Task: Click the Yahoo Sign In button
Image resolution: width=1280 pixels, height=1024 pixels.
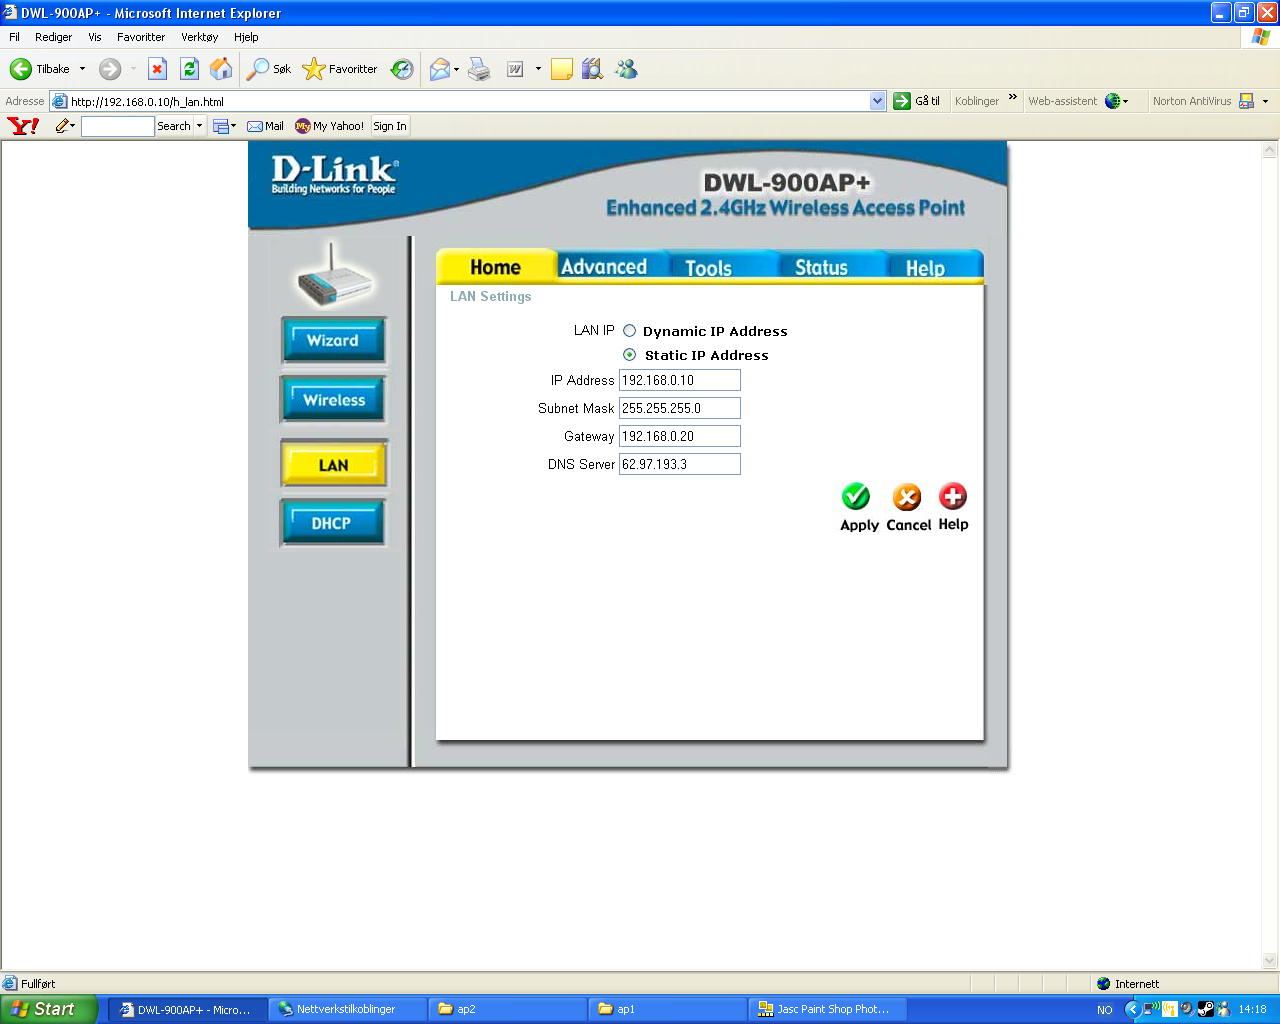Action: (390, 126)
